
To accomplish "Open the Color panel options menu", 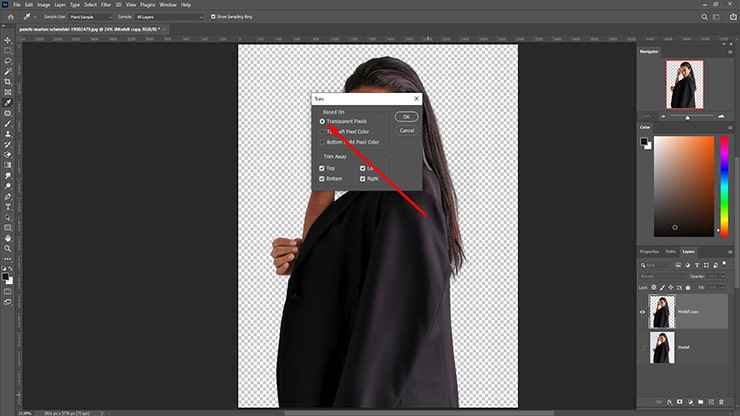I will tap(730, 127).
